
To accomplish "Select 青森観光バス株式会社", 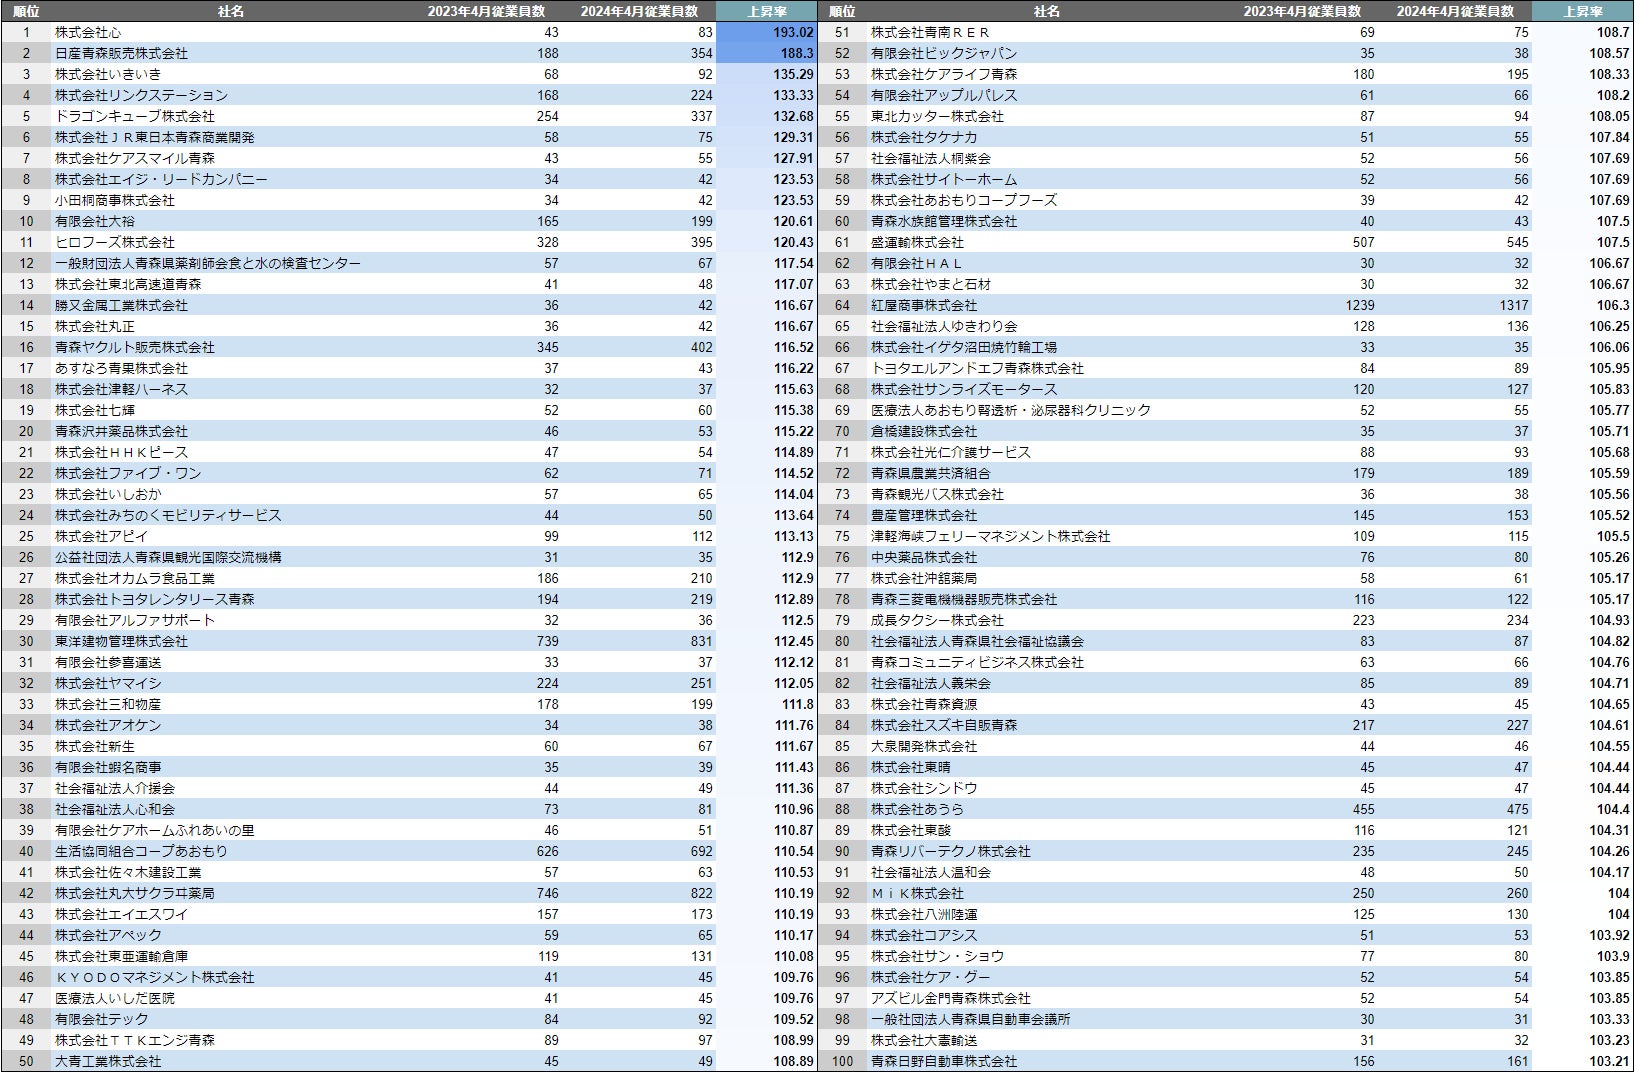I will 937,494.
